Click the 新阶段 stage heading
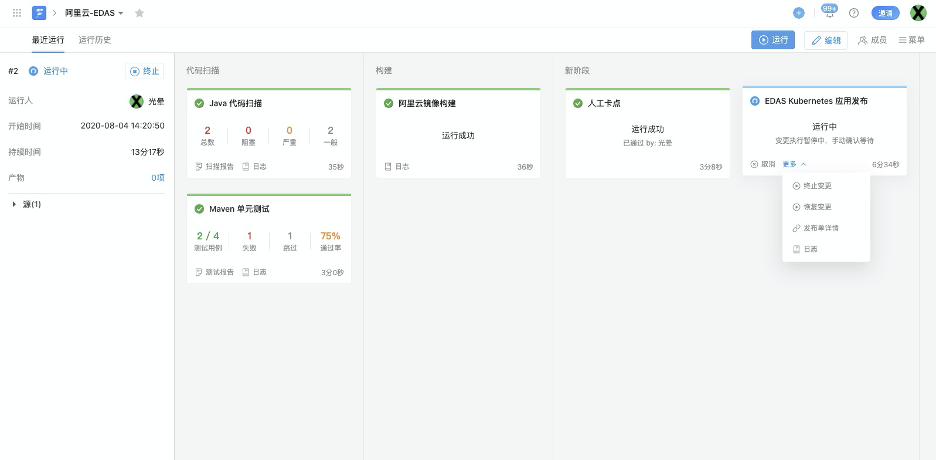The image size is (936, 460). coord(577,70)
